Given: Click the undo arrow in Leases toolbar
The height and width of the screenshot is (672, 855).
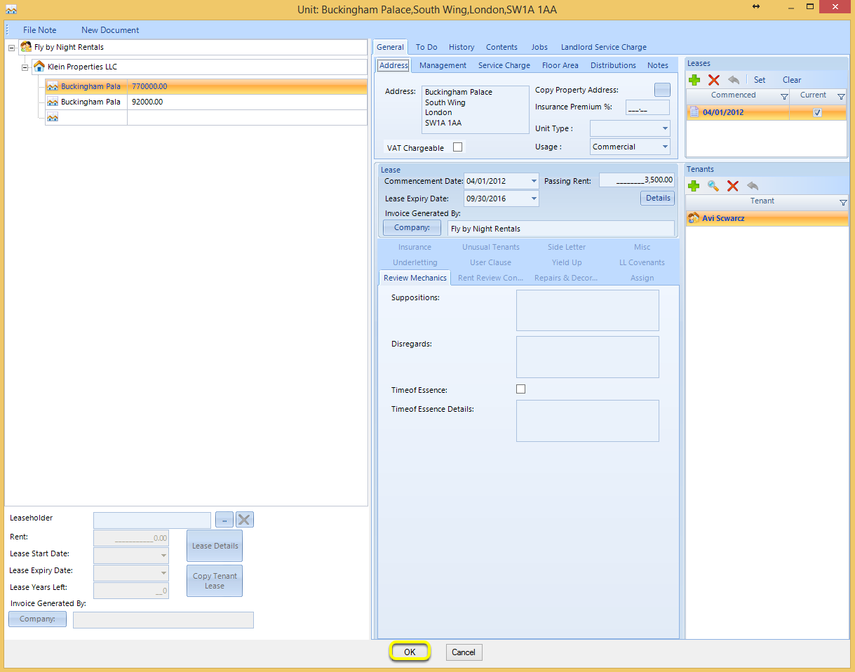Looking at the screenshot, I should click(733, 80).
